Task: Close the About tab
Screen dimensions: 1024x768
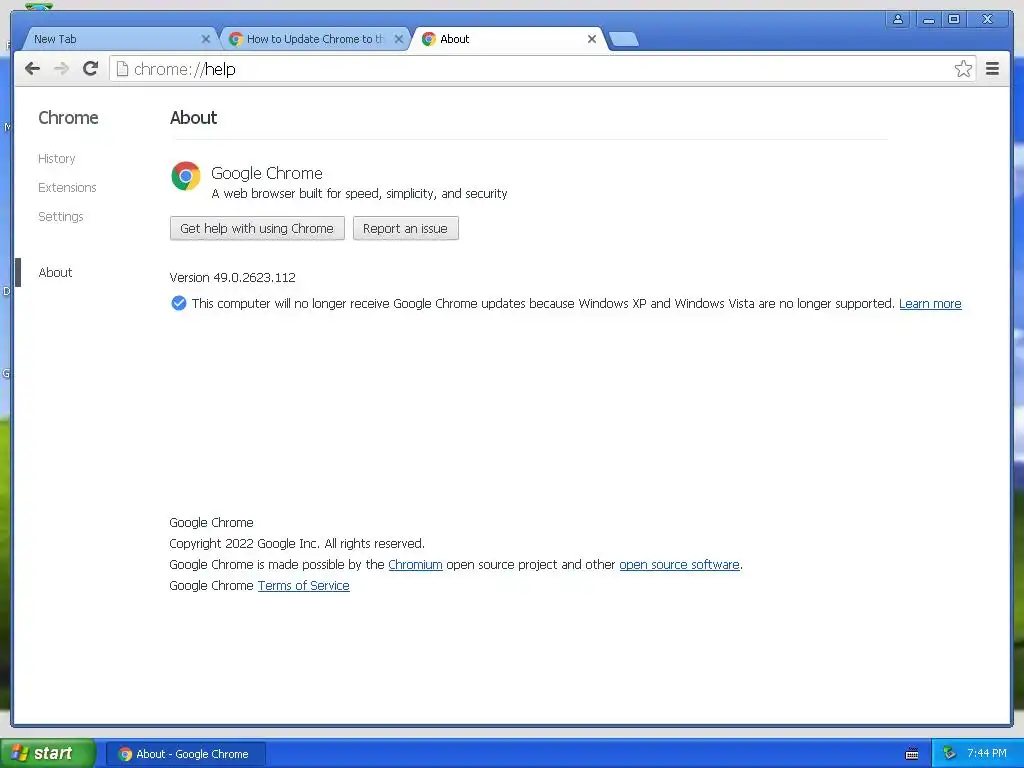Action: coord(592,39)
